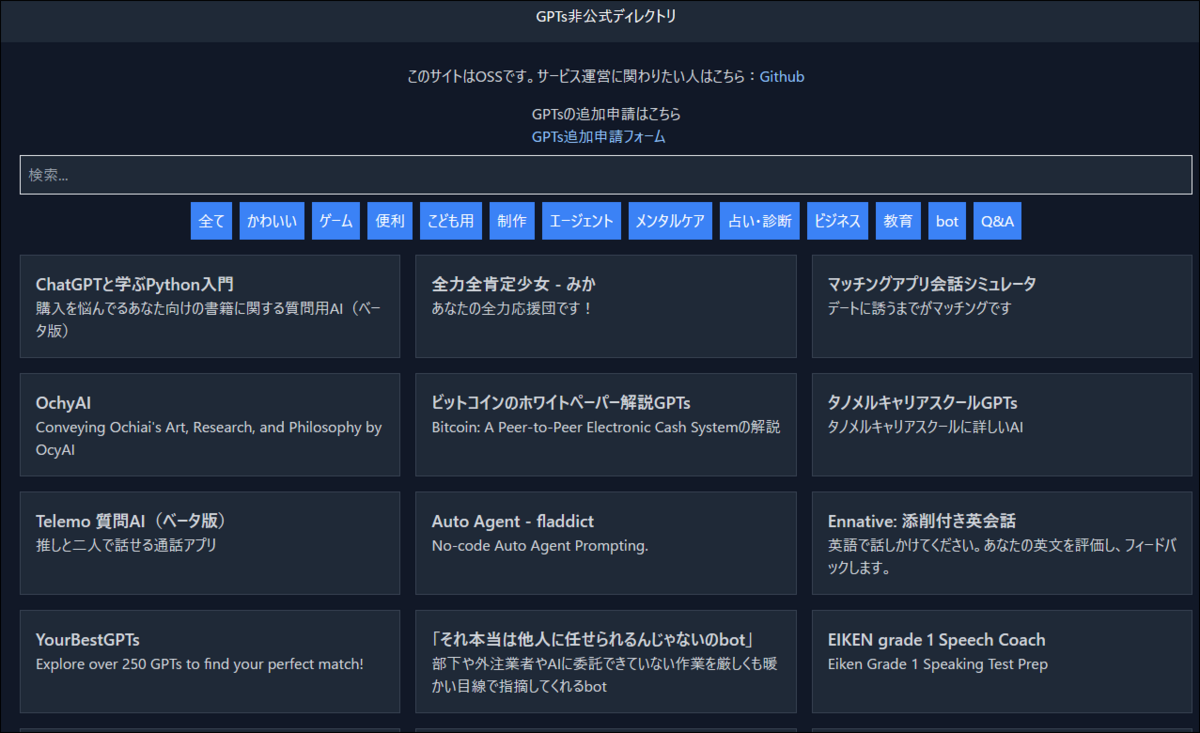This screenshot has height=733, width=1200.
Task: Open マッチングアプリ会話シミュレータ card
Action: 1004,306
